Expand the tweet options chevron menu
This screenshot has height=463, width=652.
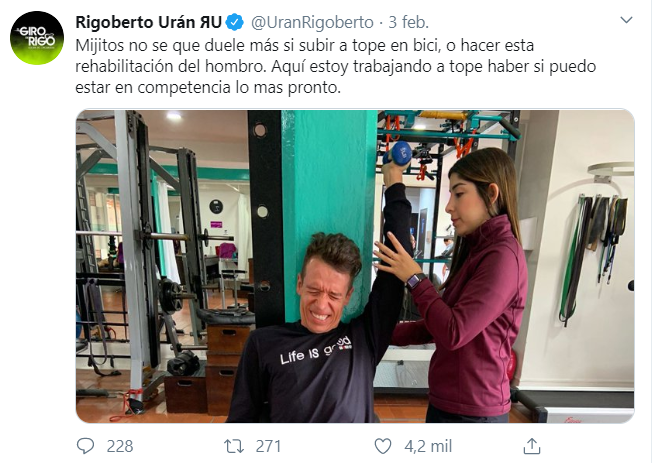click(626, 20)
